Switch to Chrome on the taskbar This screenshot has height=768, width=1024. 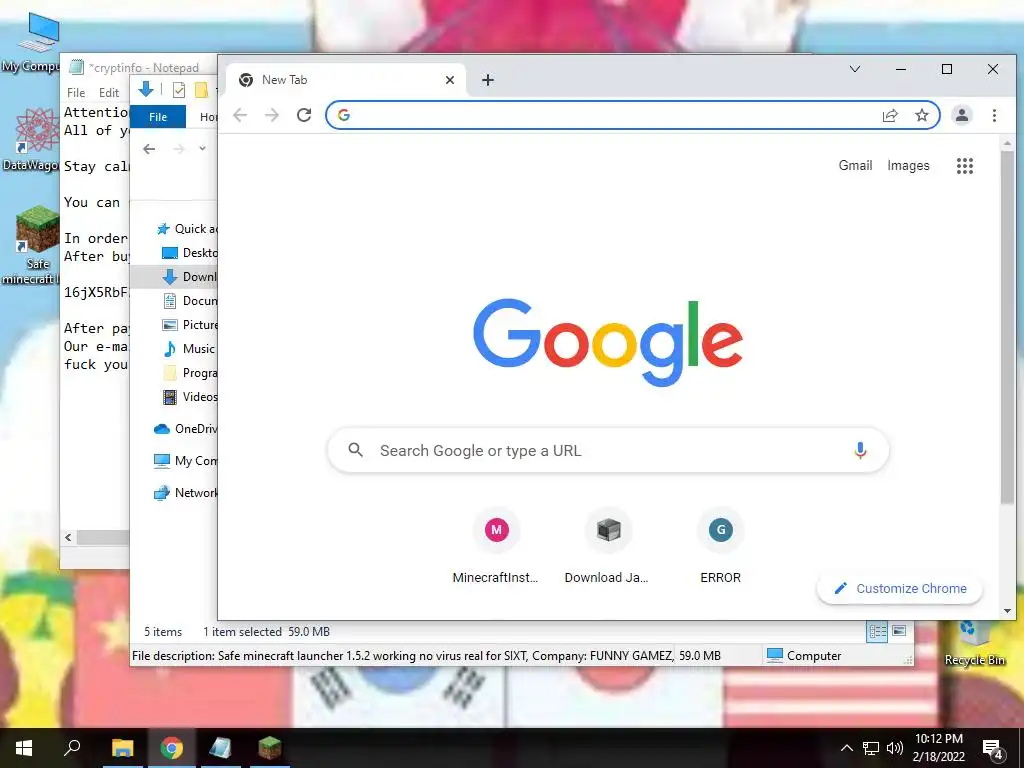tap(171, 748)
